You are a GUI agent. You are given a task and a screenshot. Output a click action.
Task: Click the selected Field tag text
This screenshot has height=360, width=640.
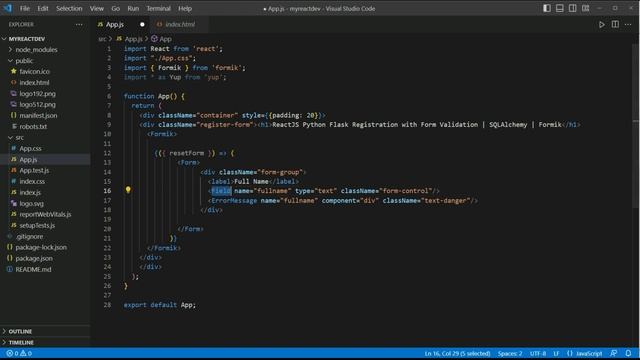(221, 191)
